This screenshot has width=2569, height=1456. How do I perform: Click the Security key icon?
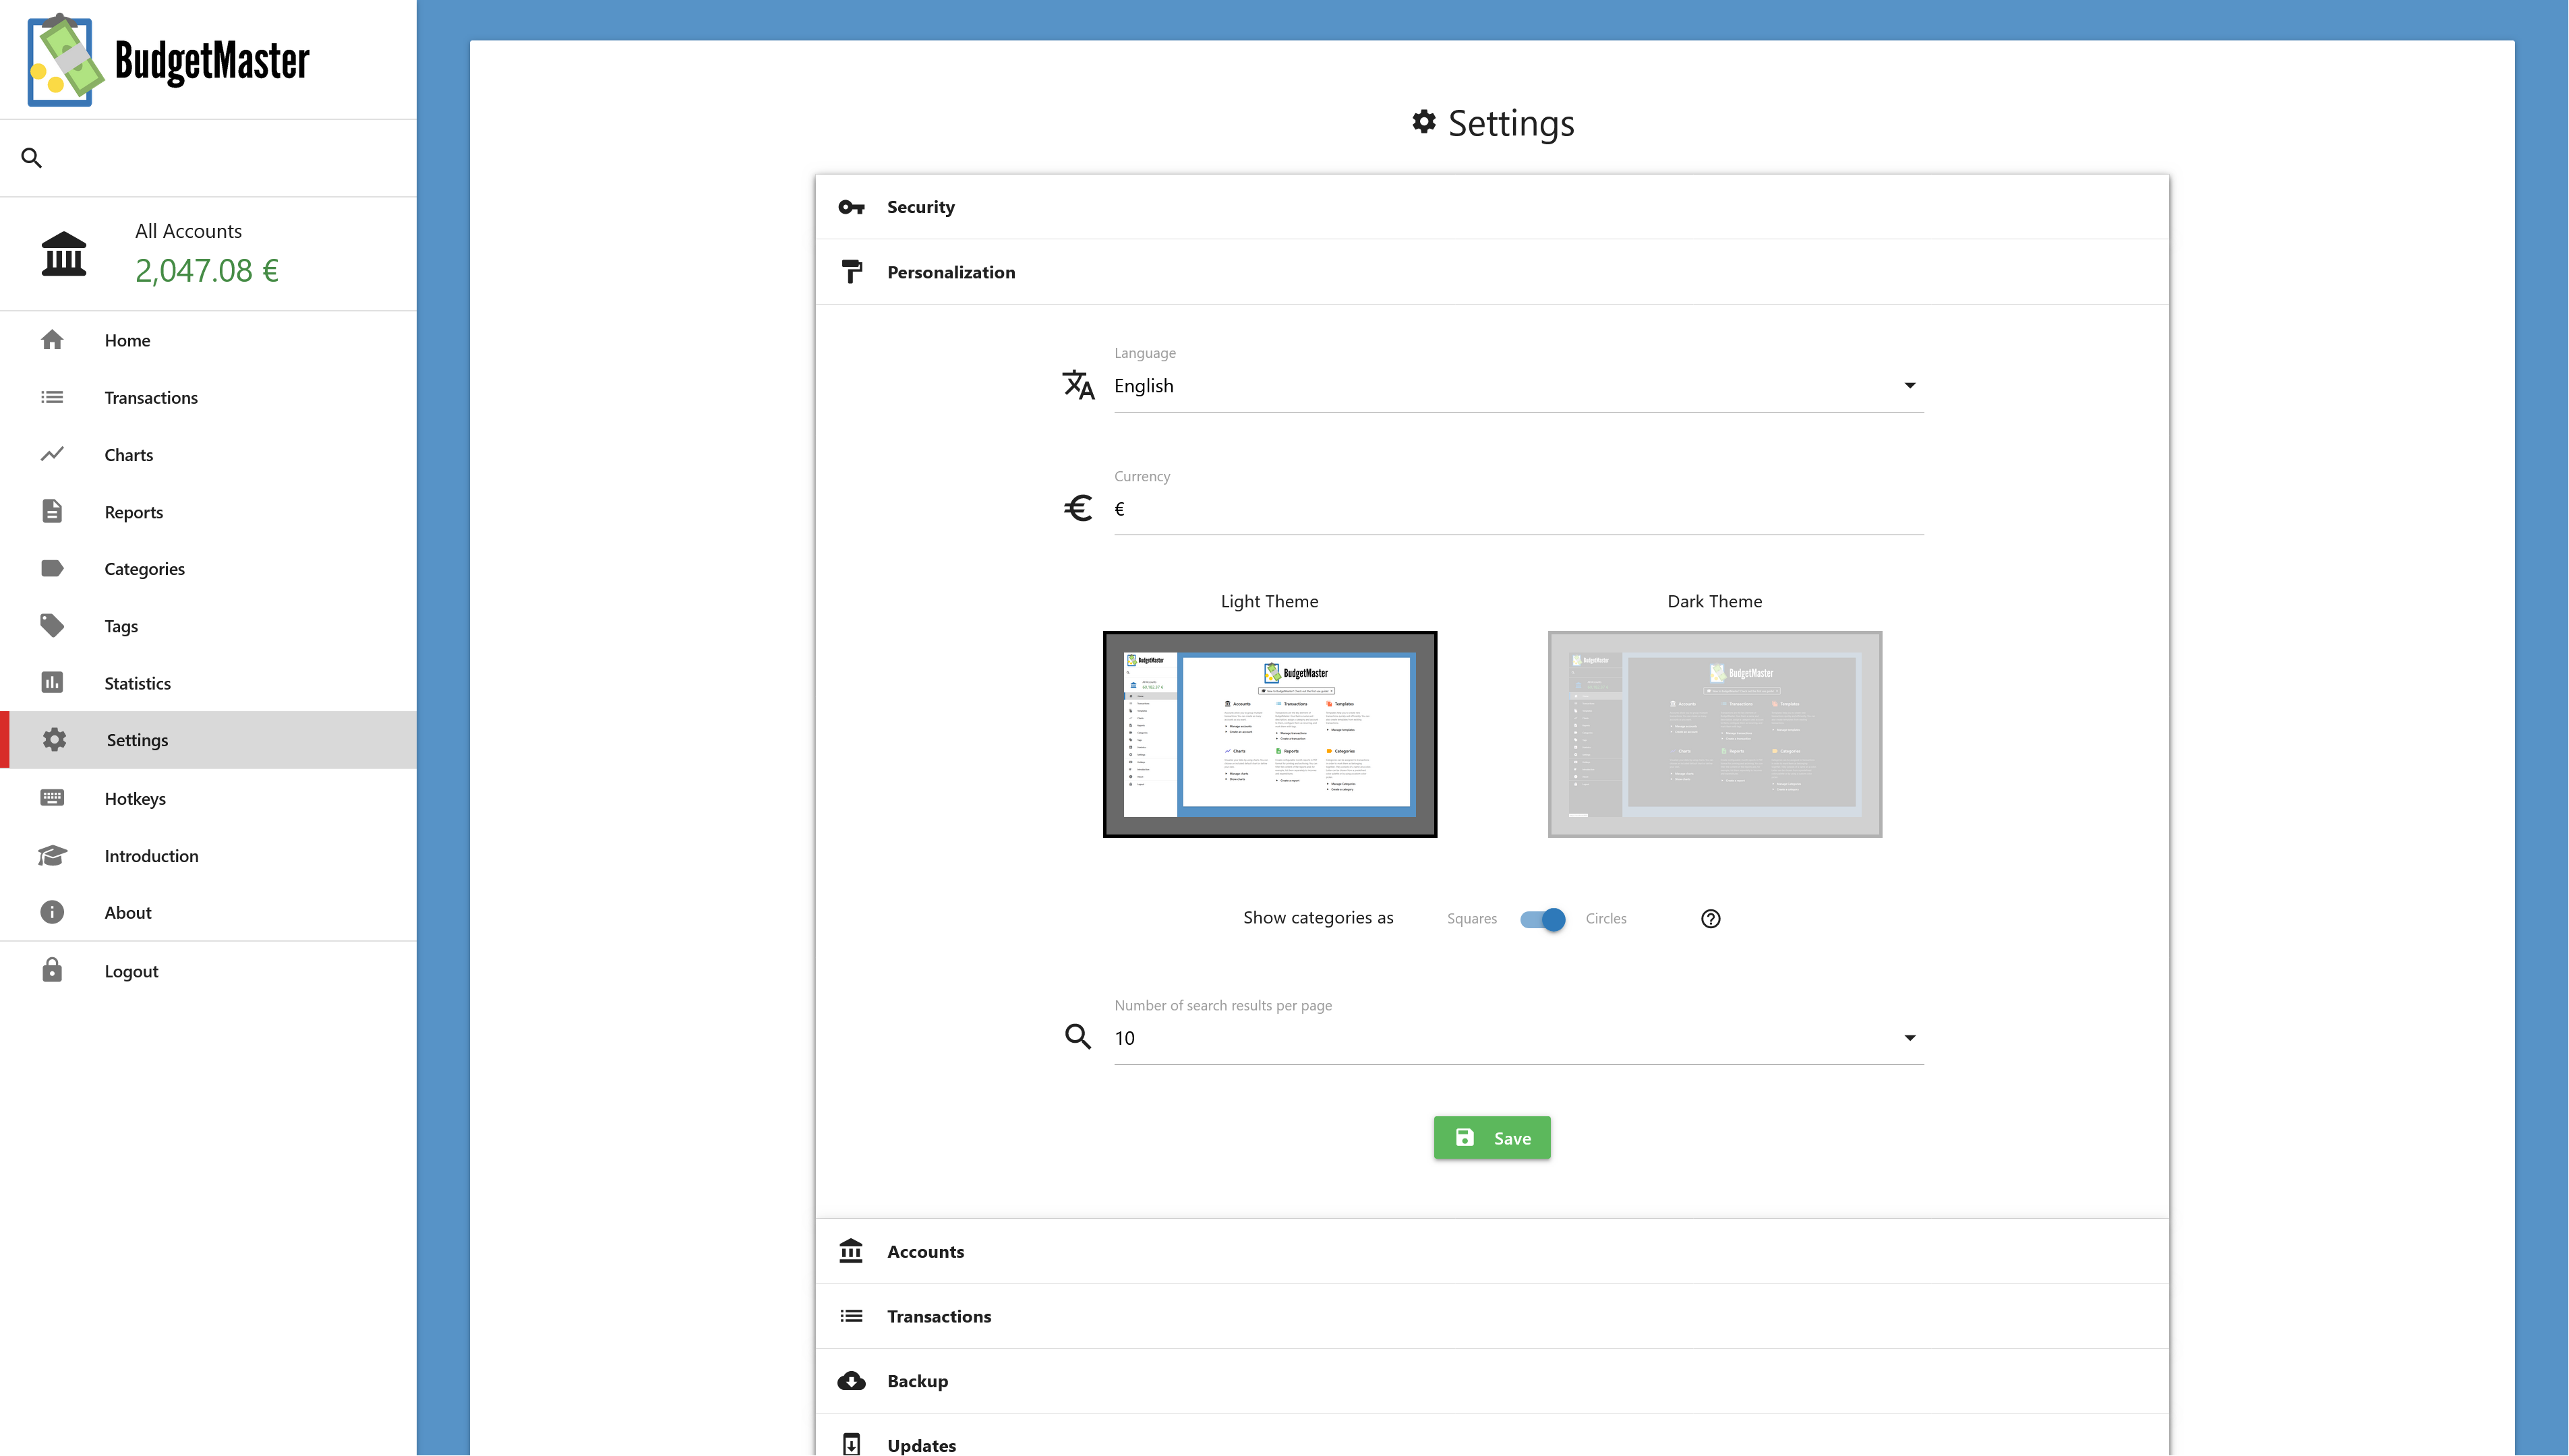851,207
